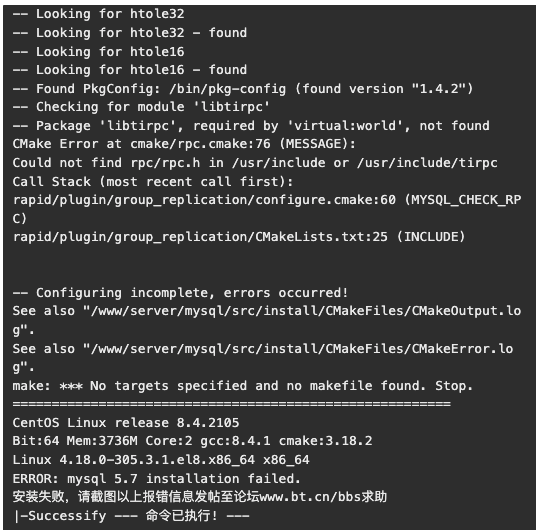This screenshot has width=536, height=530.
Task: Click the 'Package libtirpc not found' line
Action: coord(251,126)
